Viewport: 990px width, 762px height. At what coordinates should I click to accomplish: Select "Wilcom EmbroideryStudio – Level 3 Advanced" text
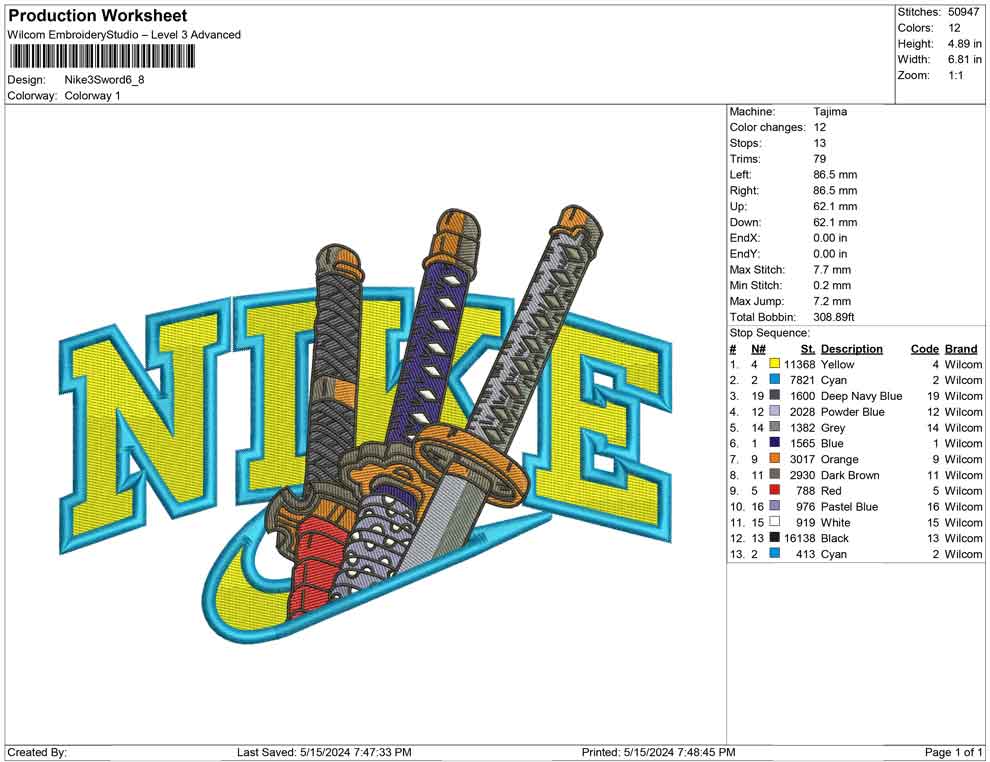coord(124,35)
